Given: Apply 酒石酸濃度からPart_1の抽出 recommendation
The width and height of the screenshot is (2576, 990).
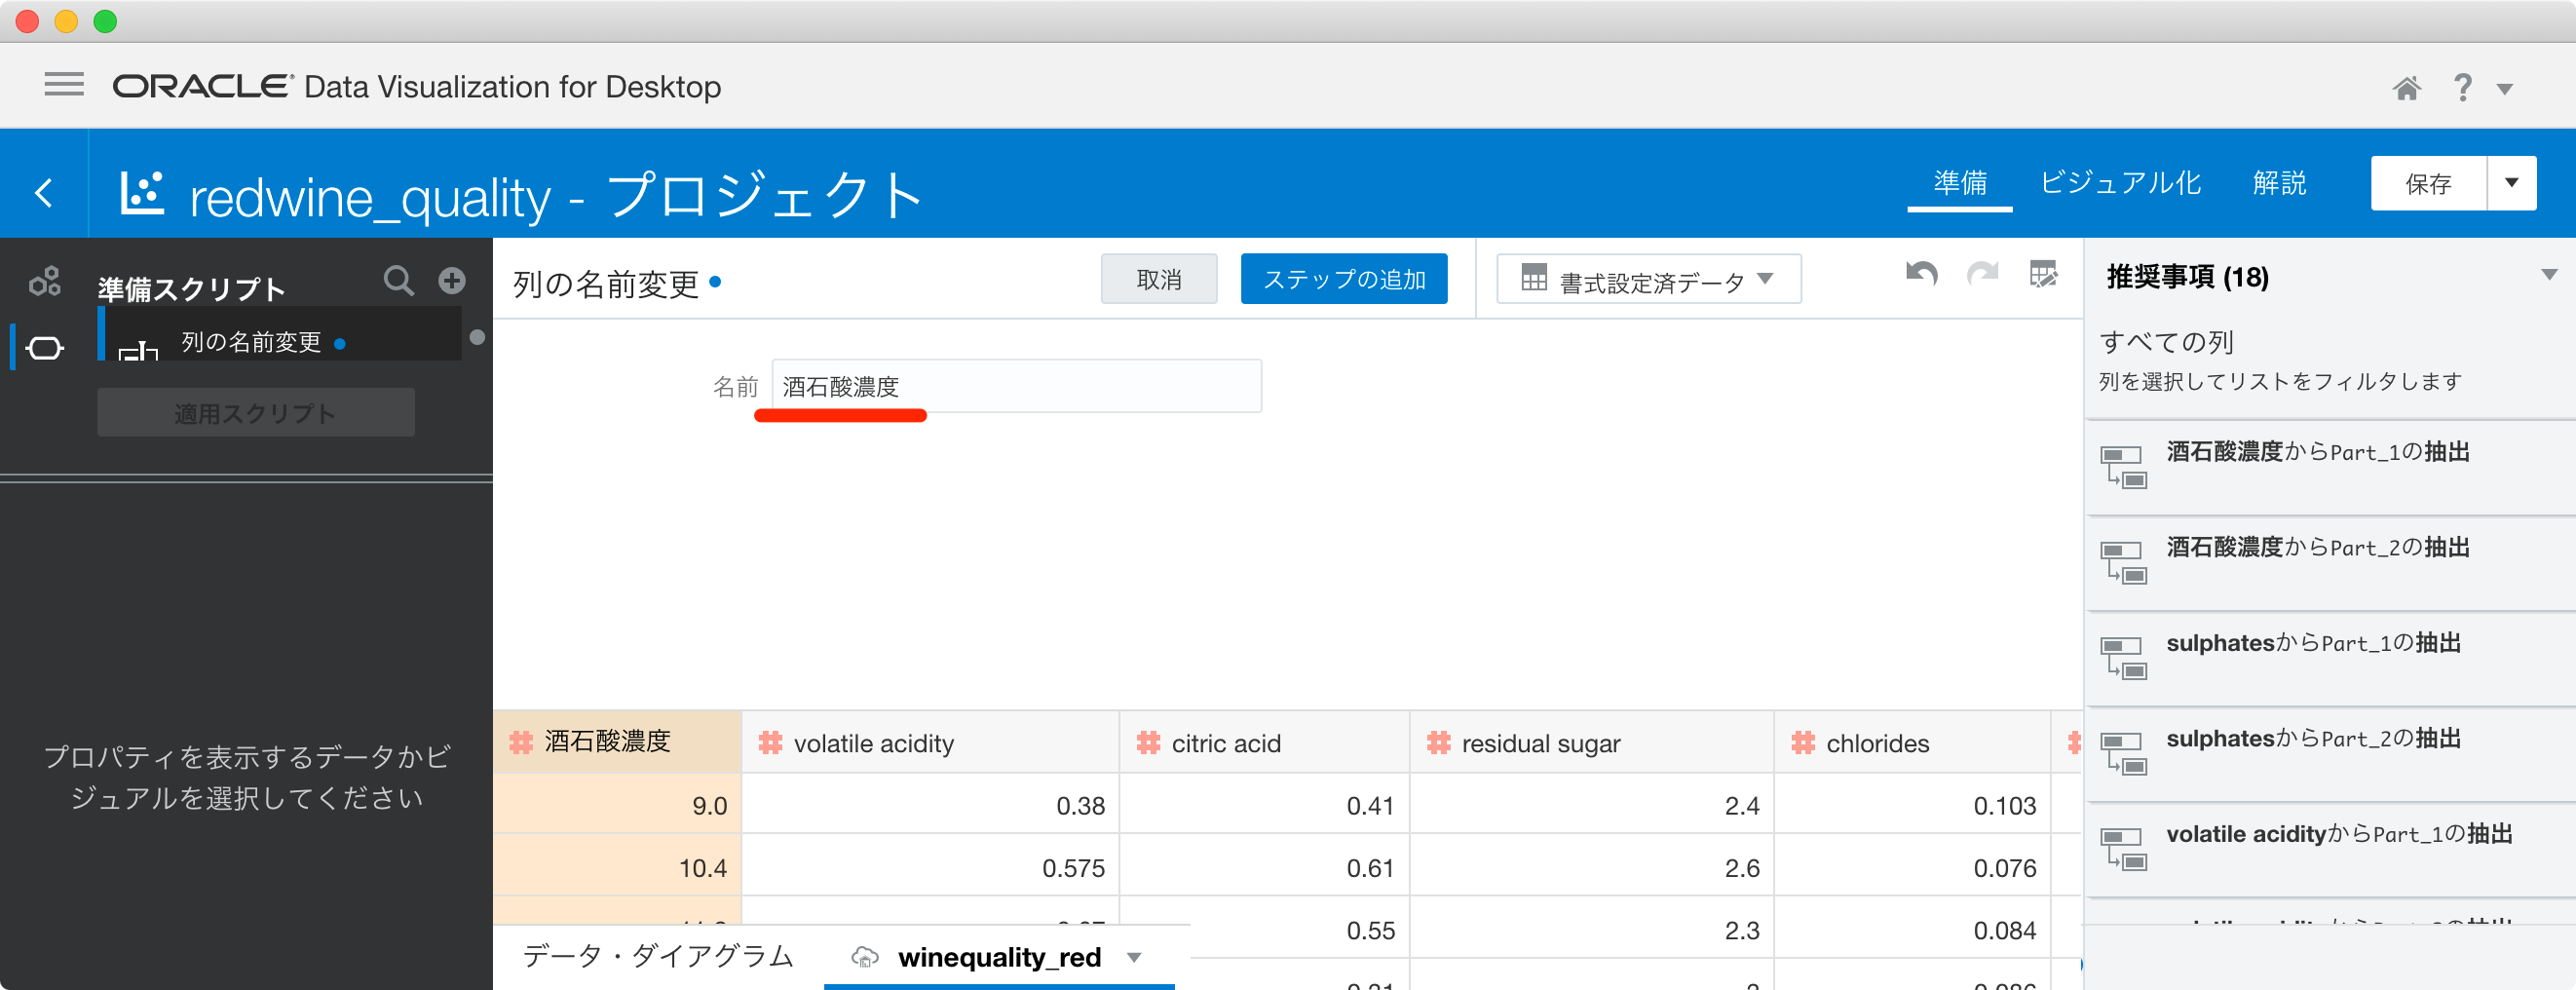Looking at the screenshot, I should [2330, 466].
